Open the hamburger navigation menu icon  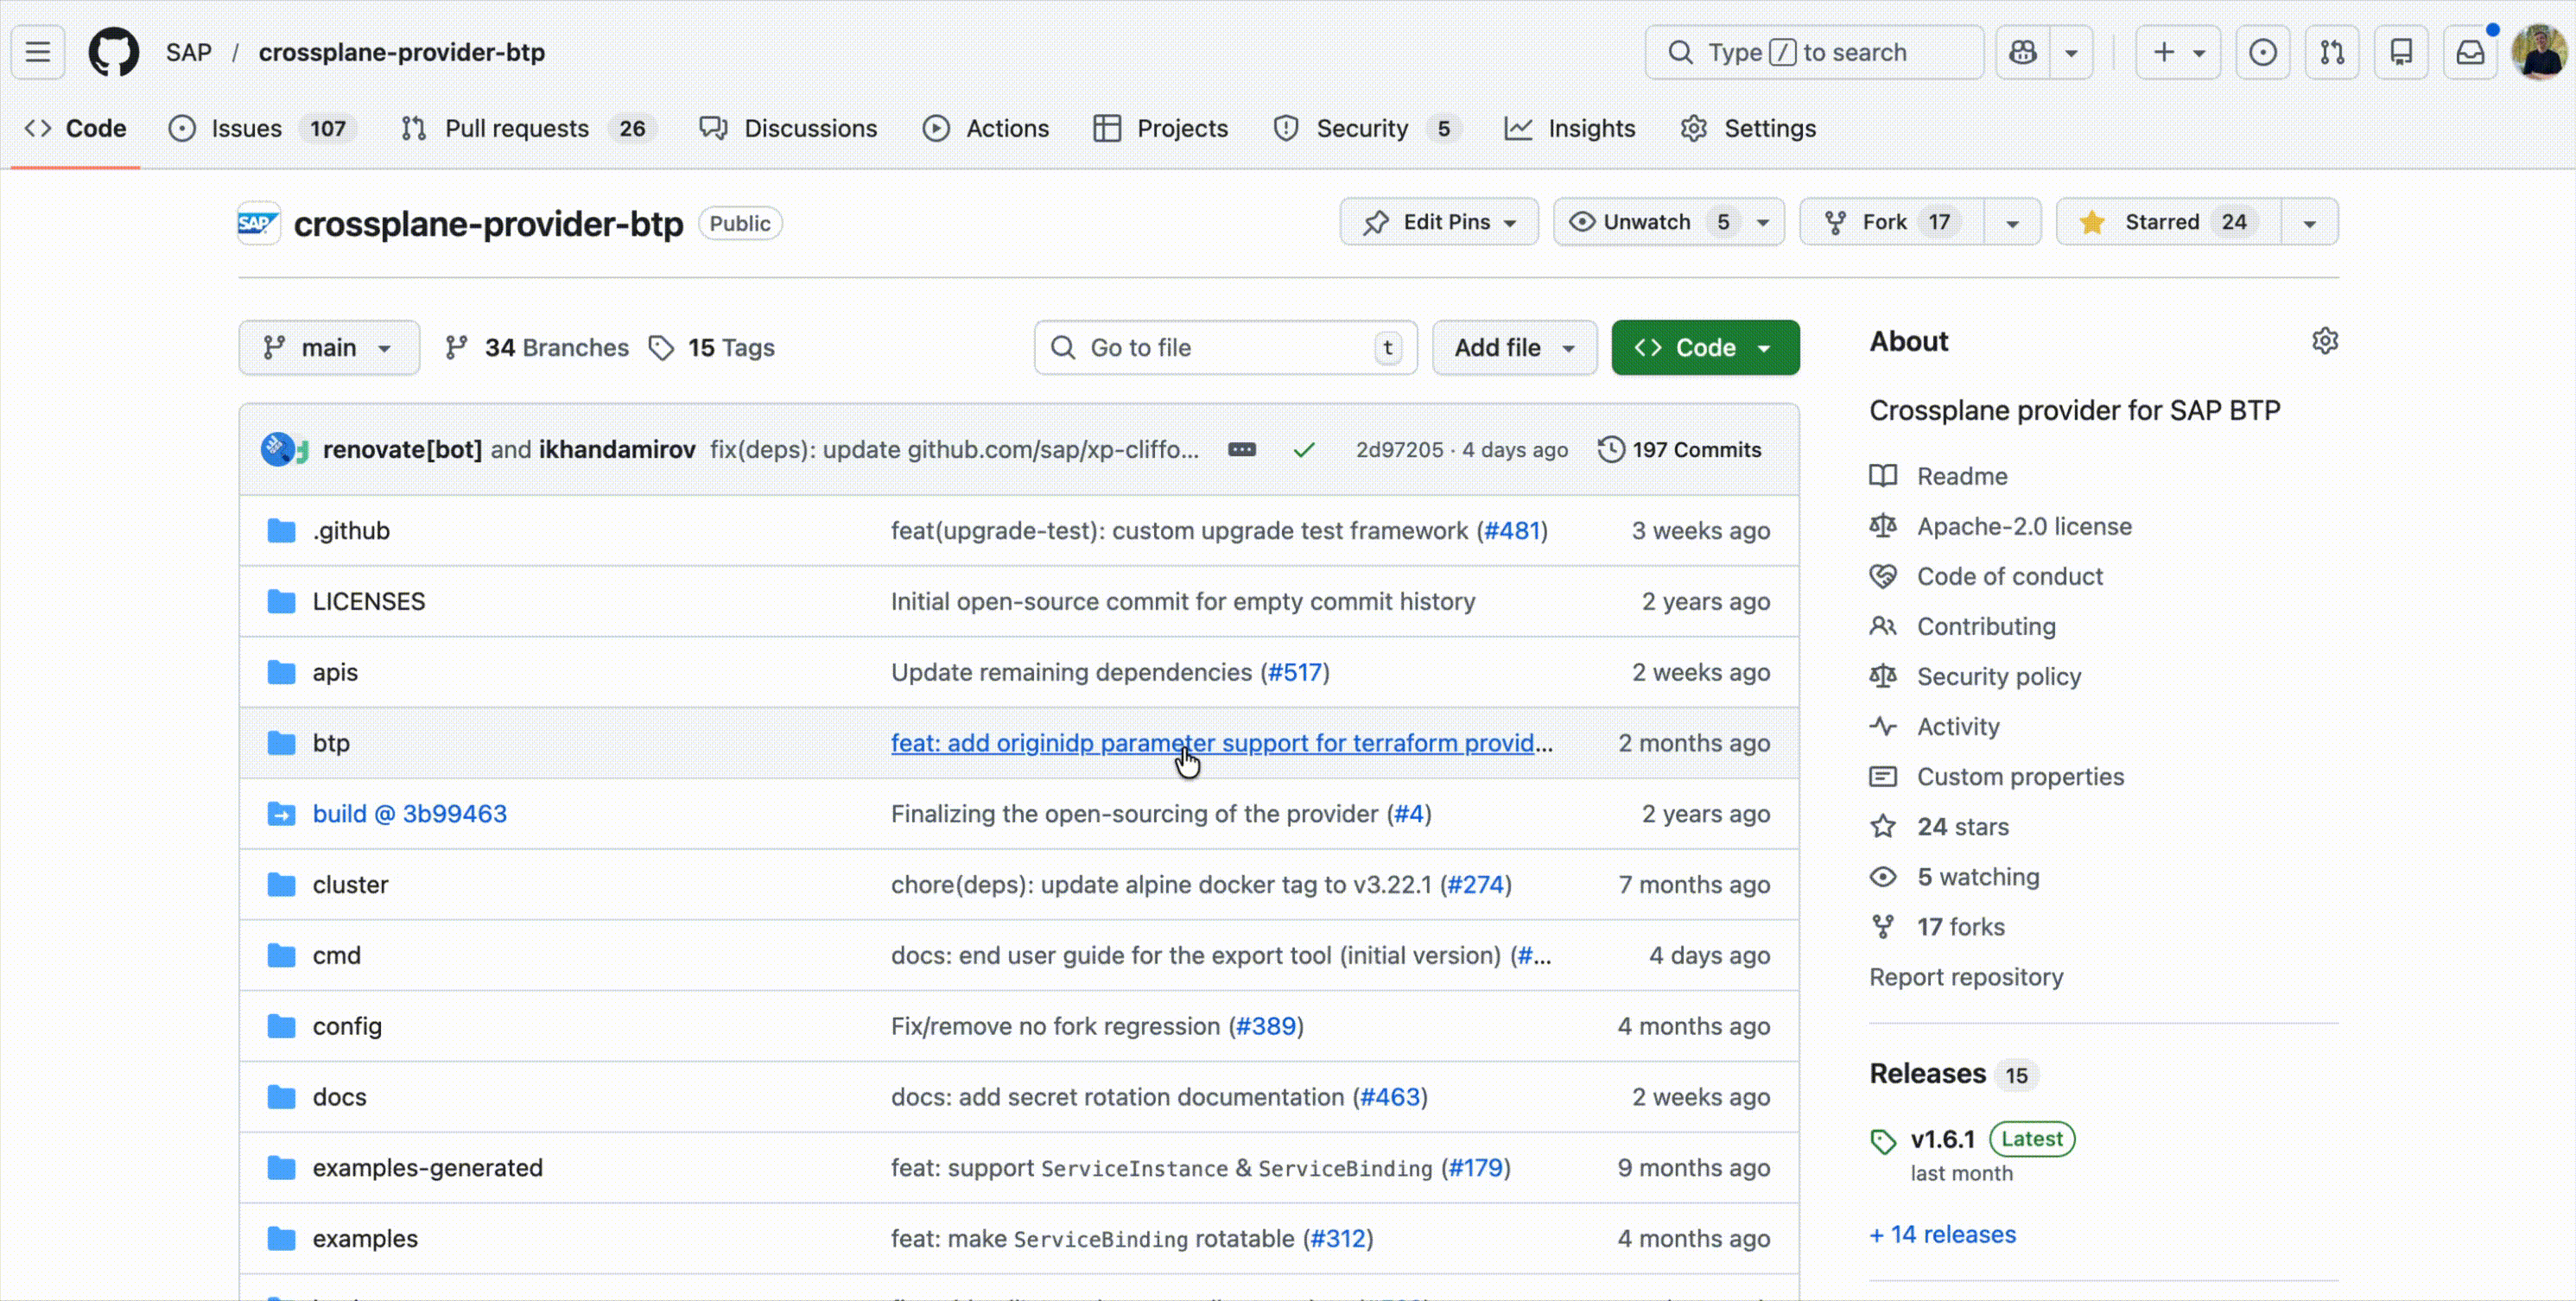coord(38,52)
